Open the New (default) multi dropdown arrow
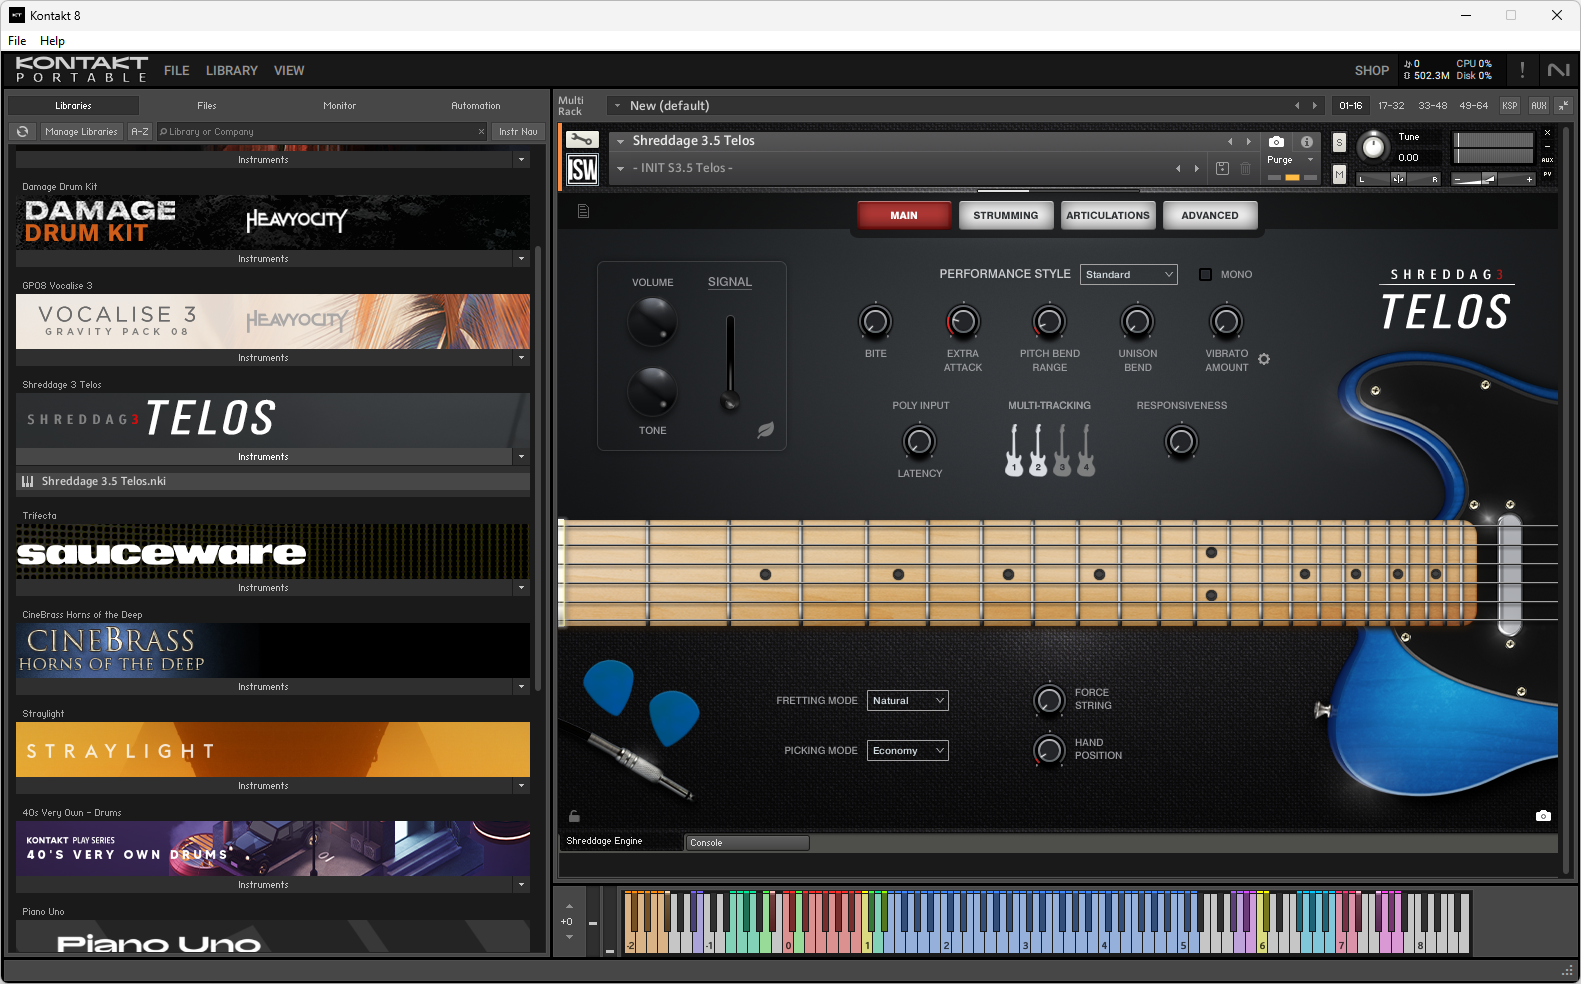 [x=617, y=105]
